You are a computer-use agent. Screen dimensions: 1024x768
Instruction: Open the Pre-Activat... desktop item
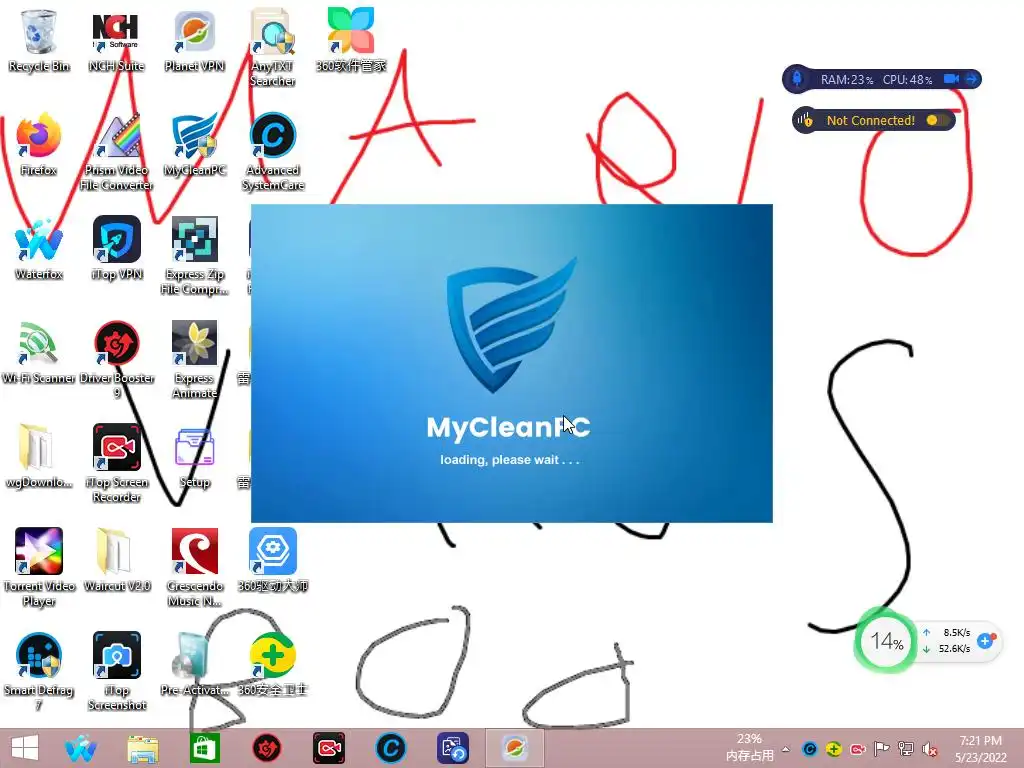[x=195, y=664]
